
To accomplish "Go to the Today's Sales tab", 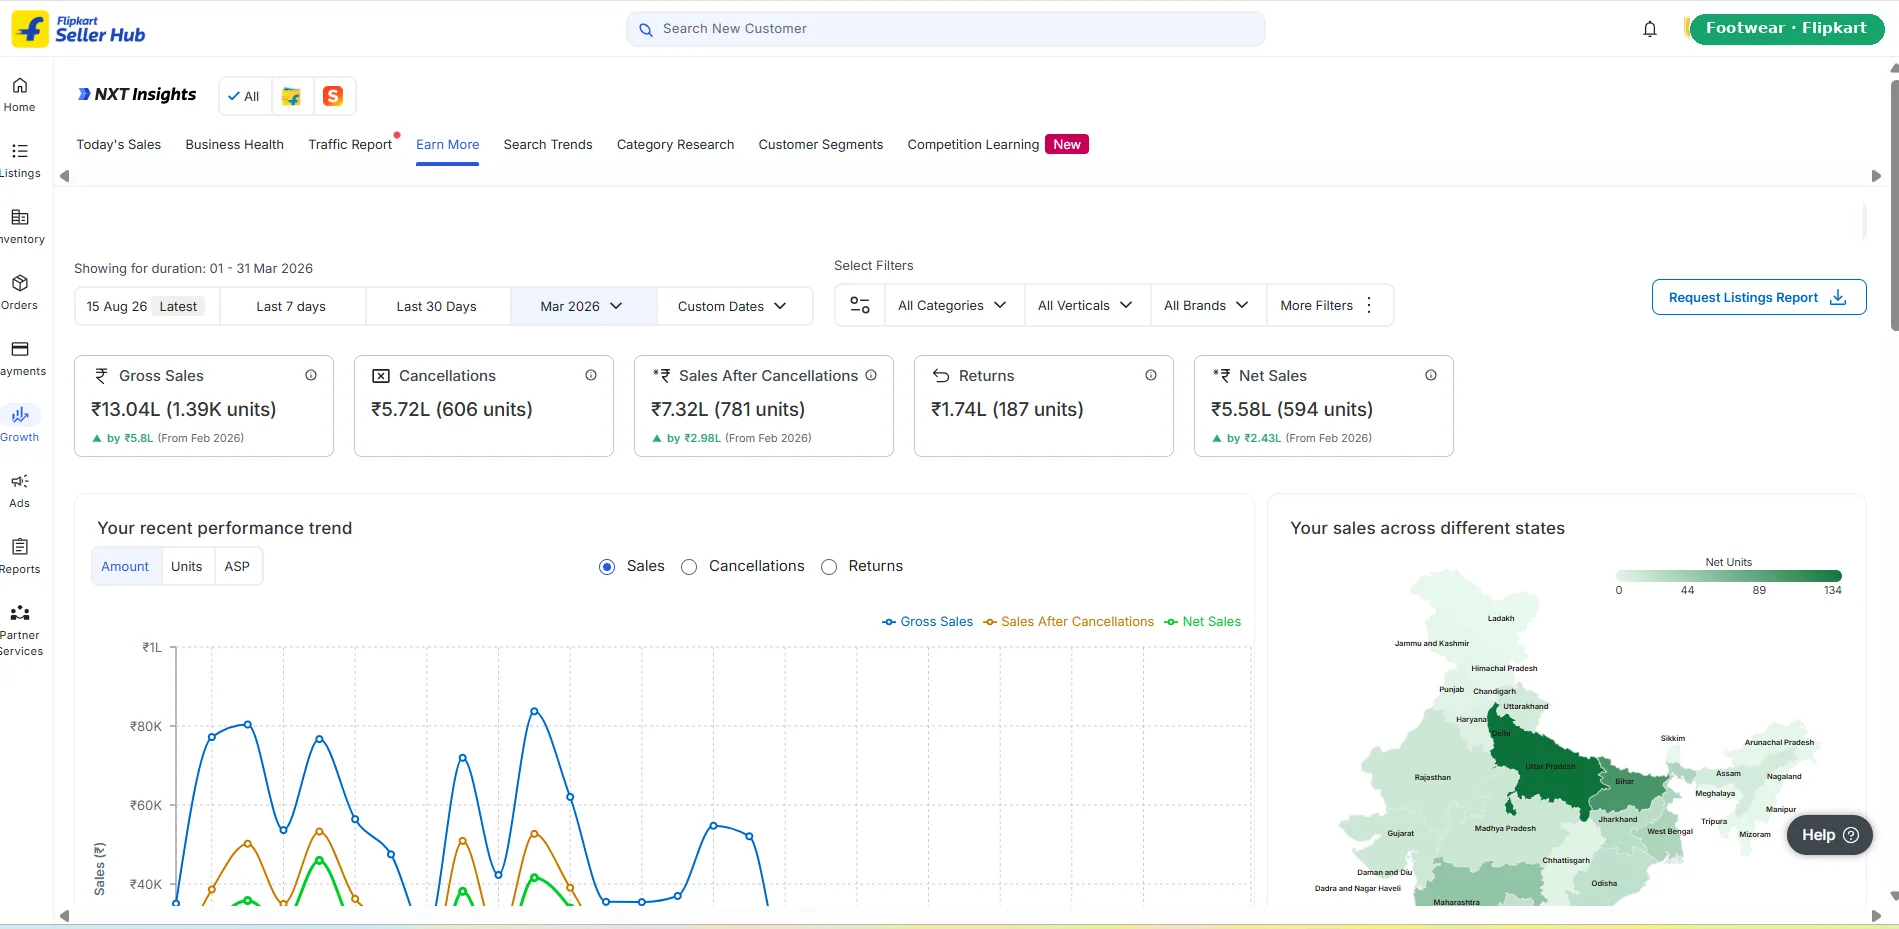I will pos(119,144).
